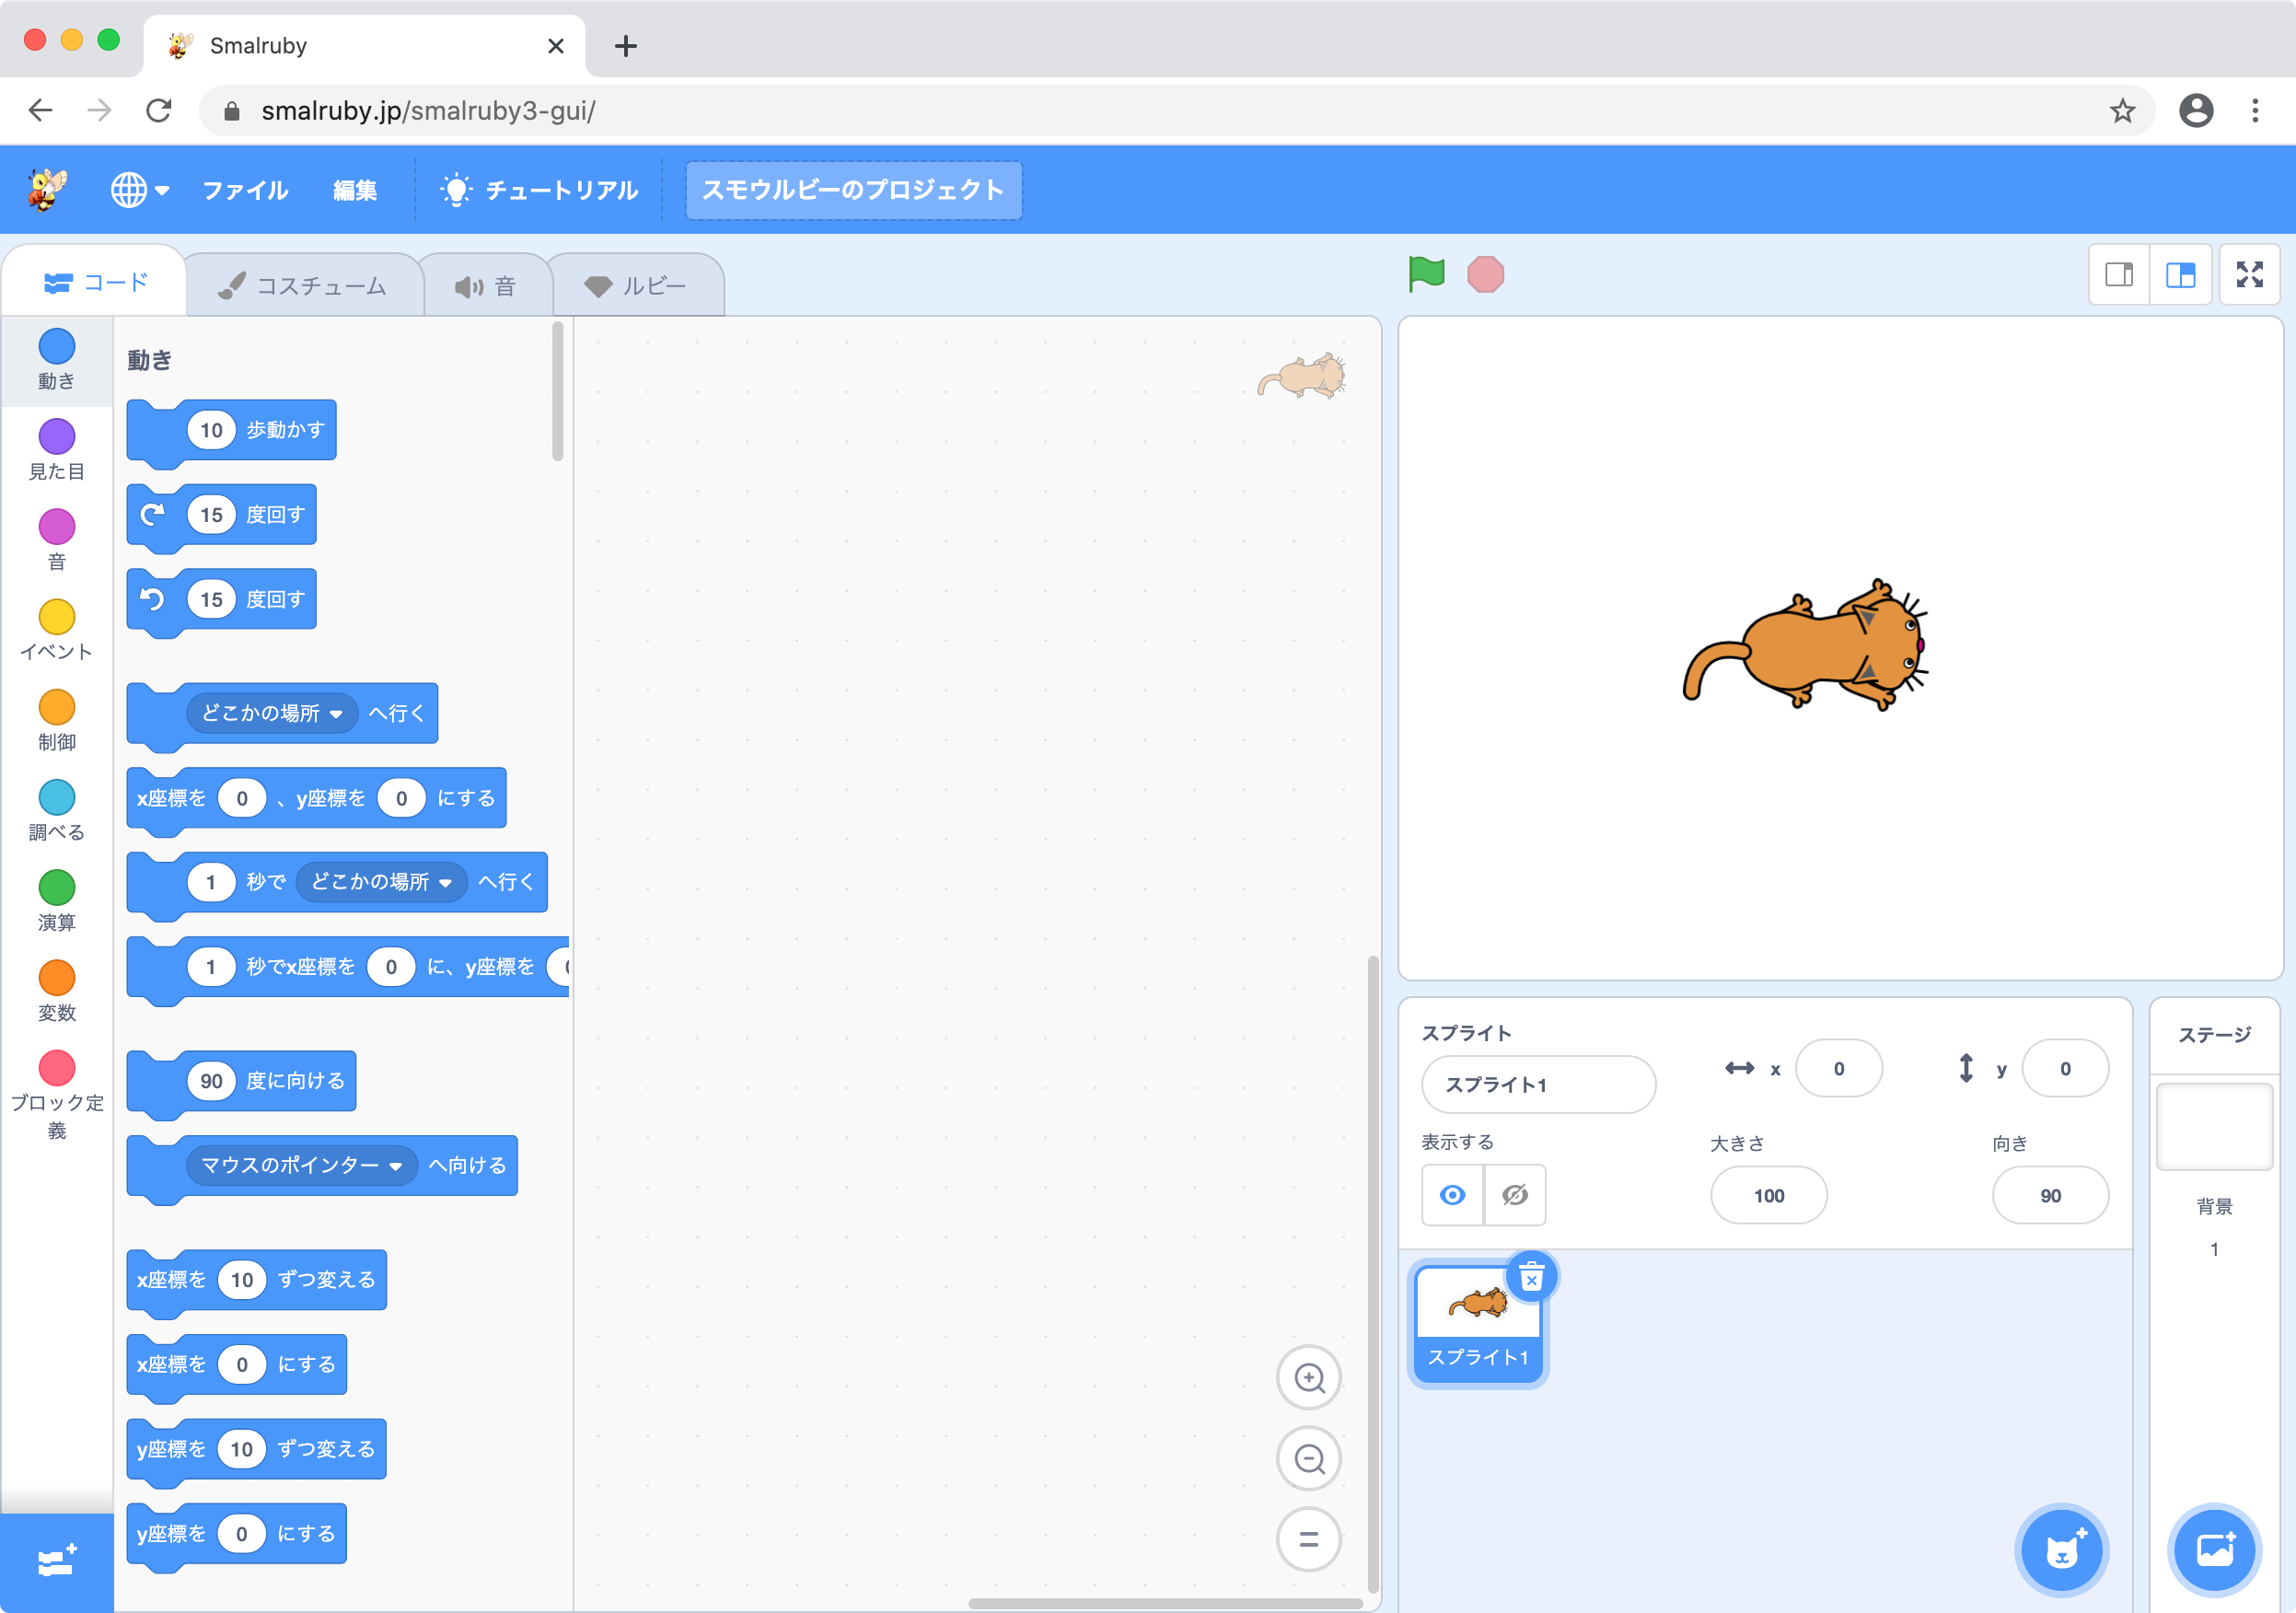Image resolution: width=2296 pixels, height=1613 pixels.
Task: Click counterclockwise rotate icon on 15度回す block
Action: coord(152,599)
